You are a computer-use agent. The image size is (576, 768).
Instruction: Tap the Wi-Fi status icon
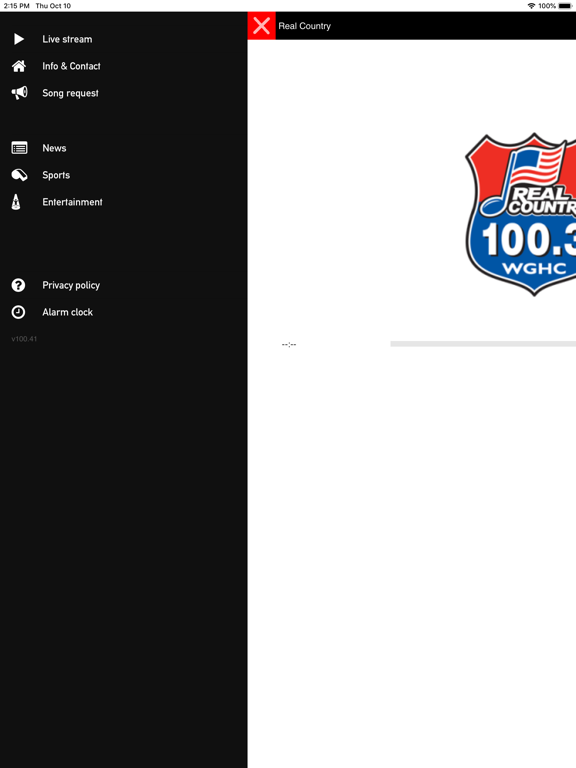531,6
